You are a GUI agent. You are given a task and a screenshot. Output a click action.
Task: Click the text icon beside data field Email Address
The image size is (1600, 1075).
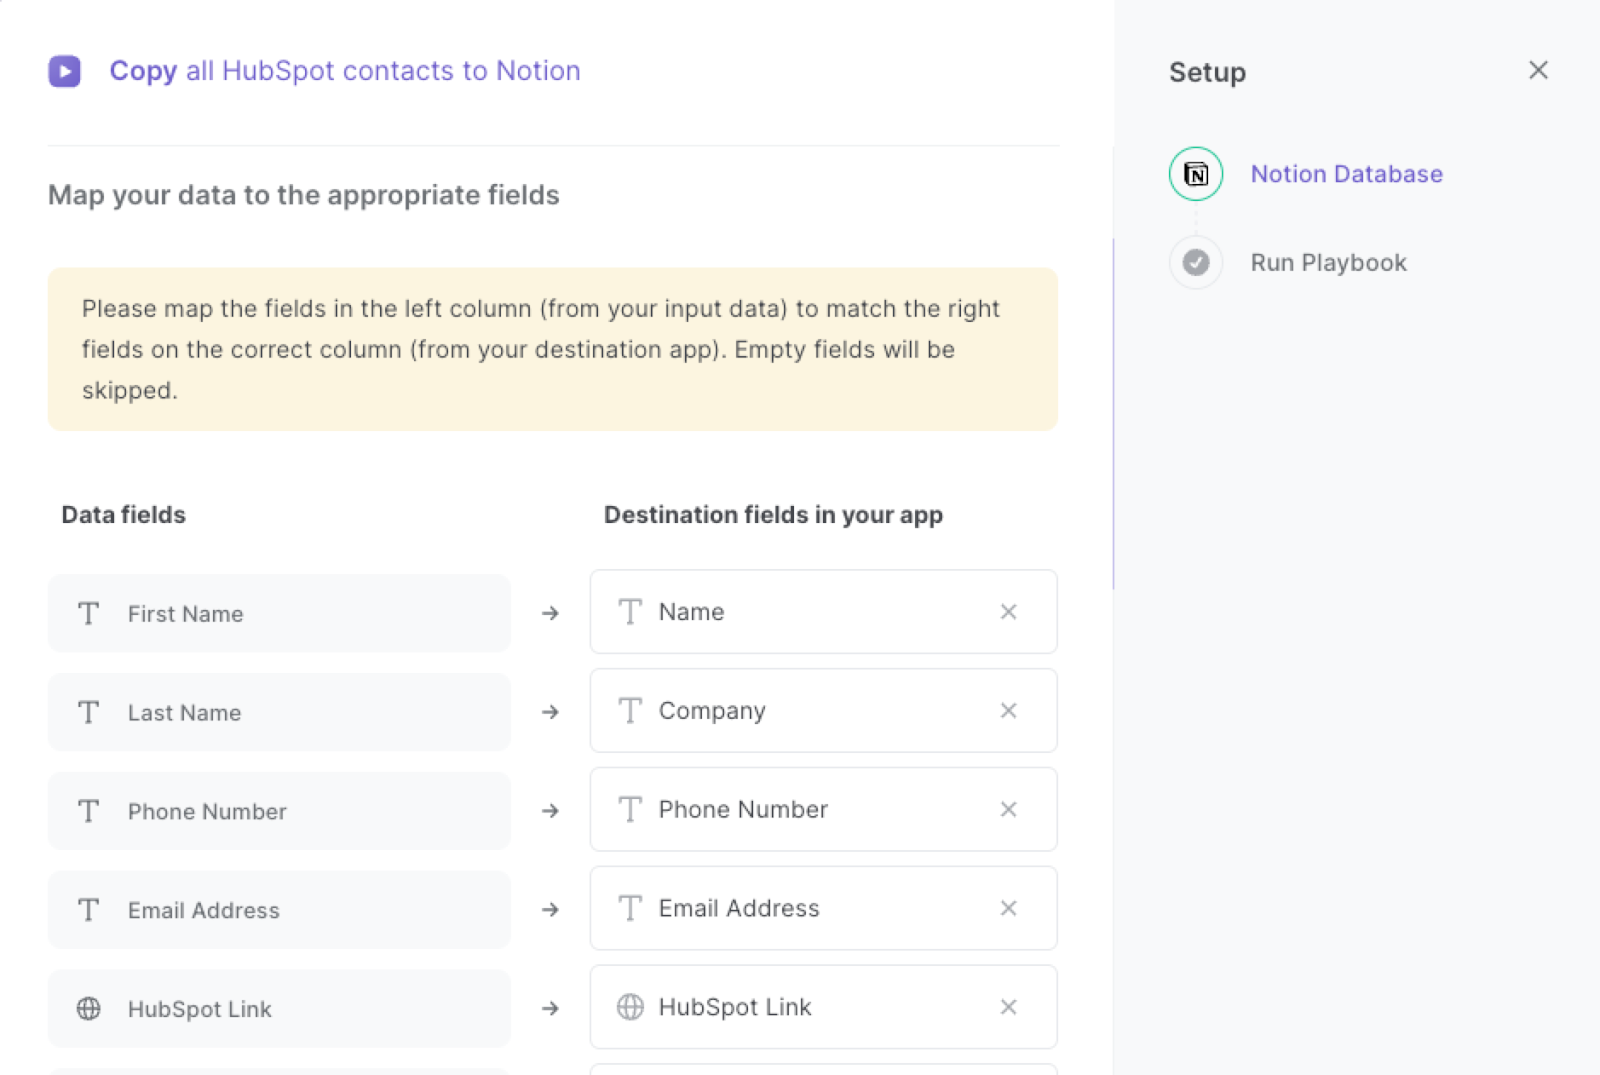(89, 910)
